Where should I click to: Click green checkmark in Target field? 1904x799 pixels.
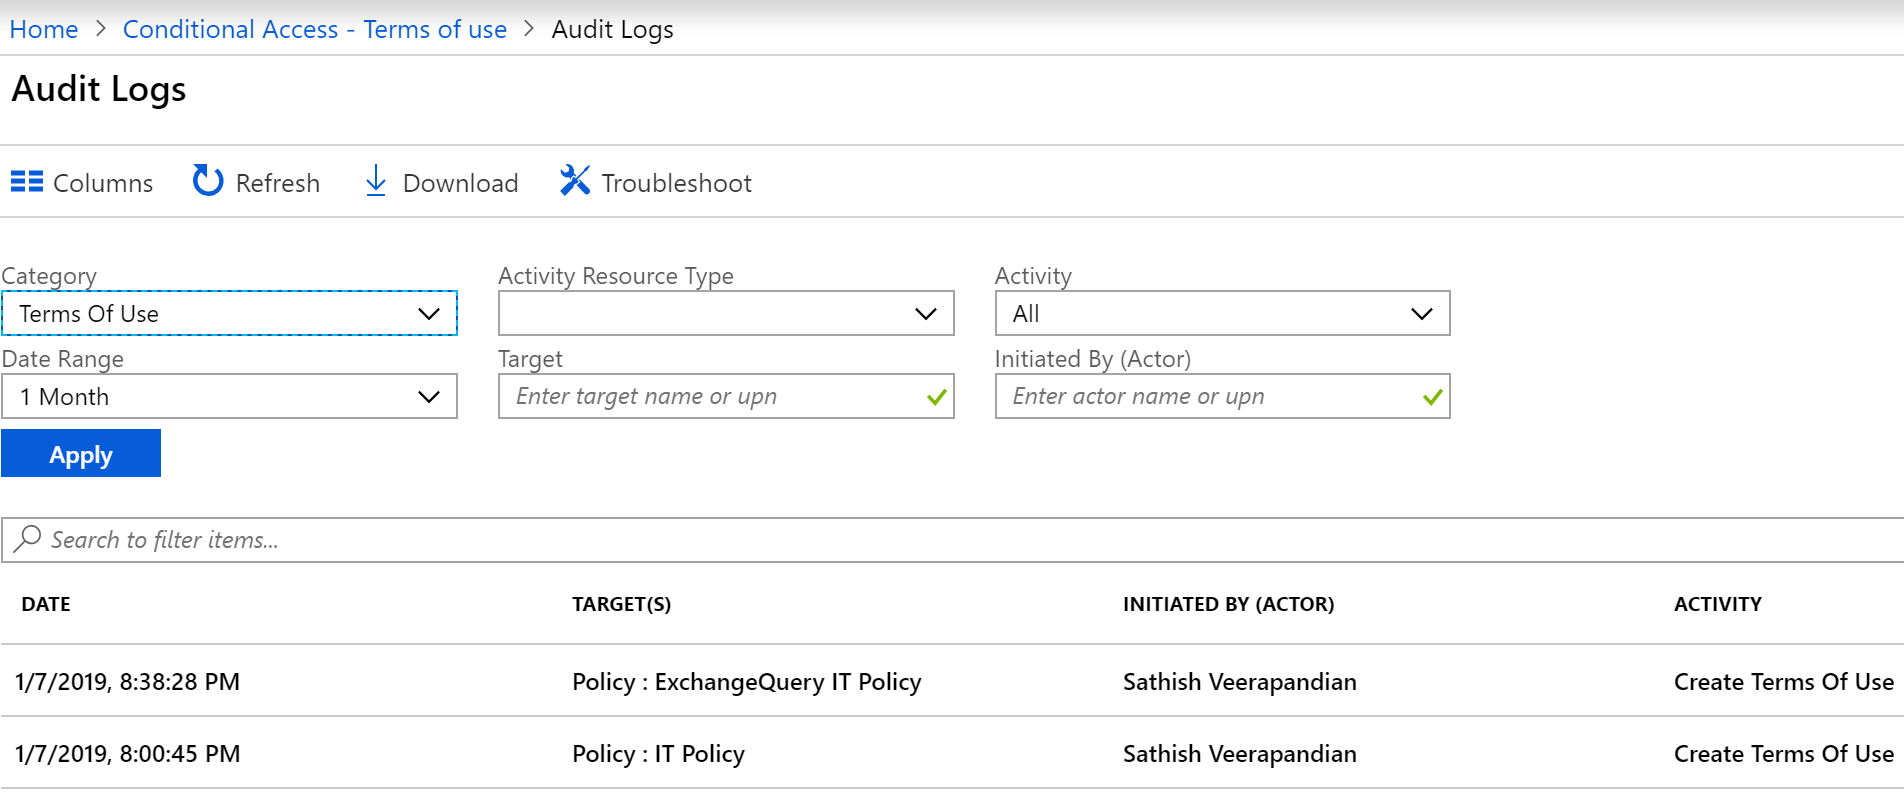(936, 397)
